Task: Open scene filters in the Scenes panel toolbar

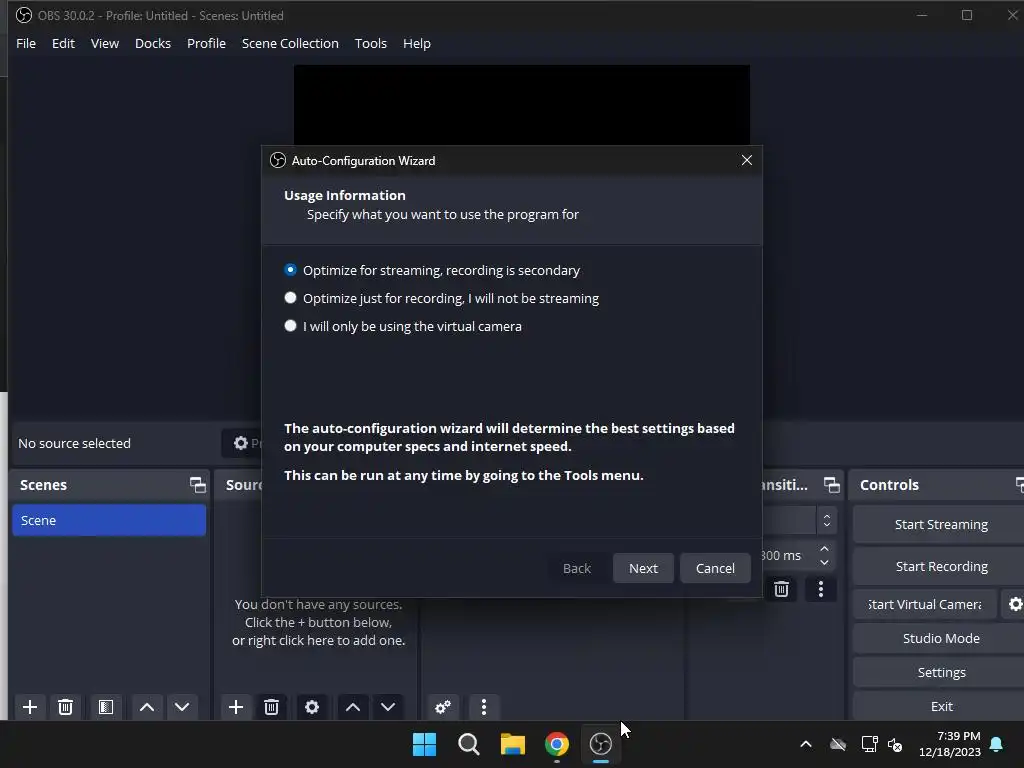Action: [106, 707]
